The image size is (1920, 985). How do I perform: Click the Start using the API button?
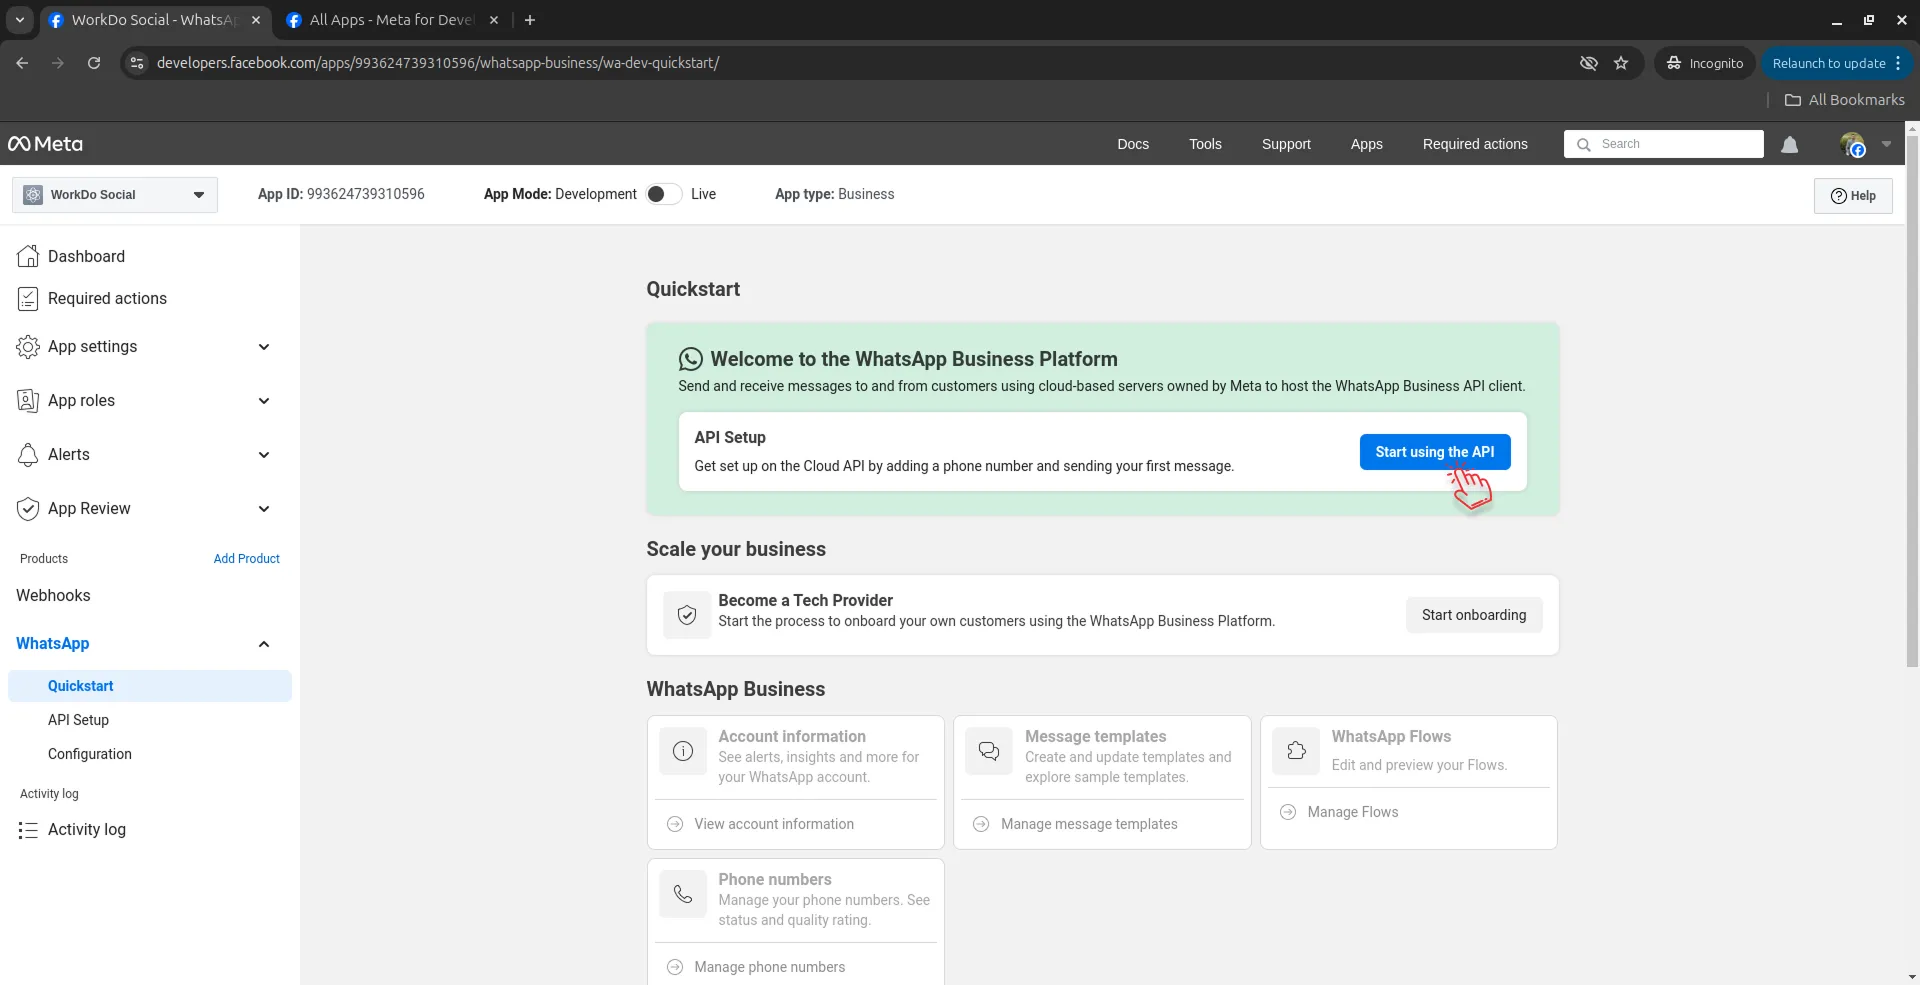(x=1434, y=452)
